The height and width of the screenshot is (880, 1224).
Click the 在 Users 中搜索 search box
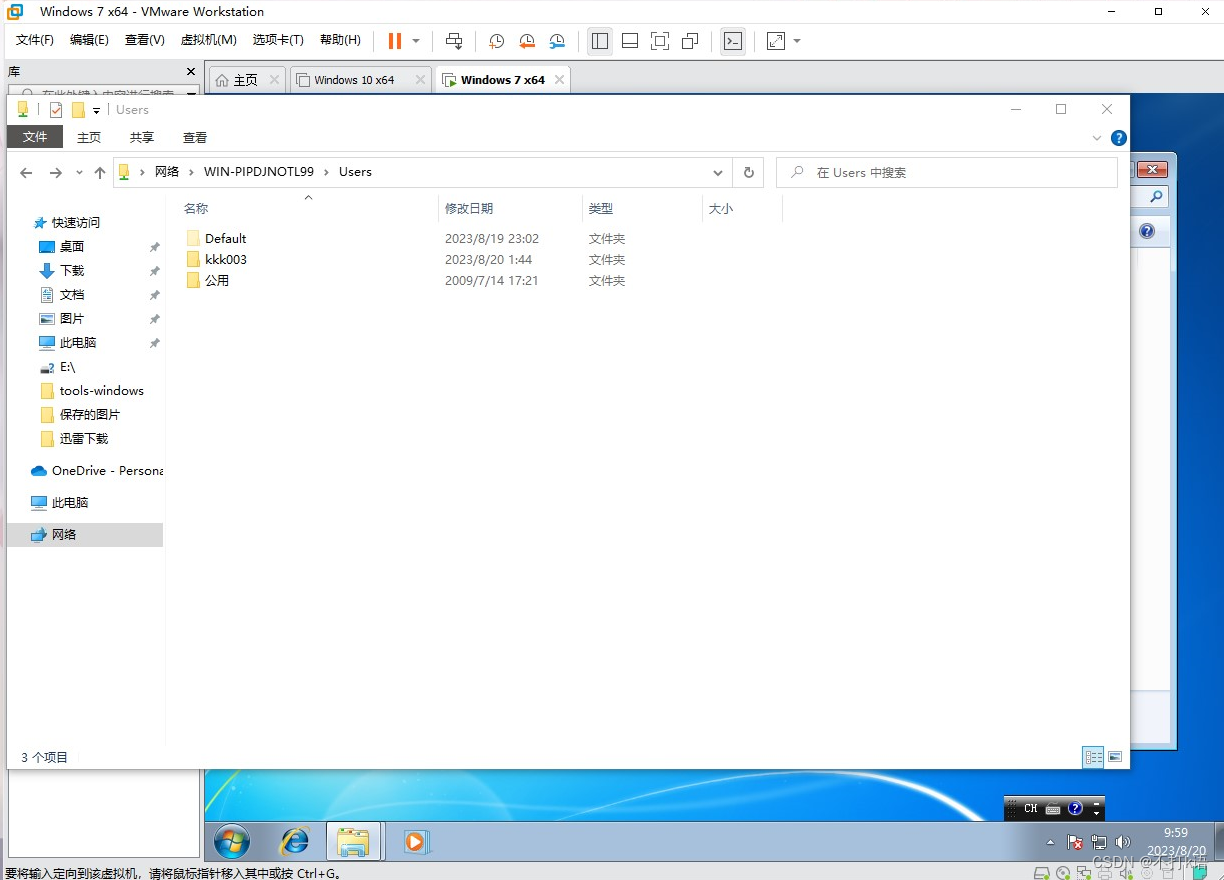tap(946, 172)
